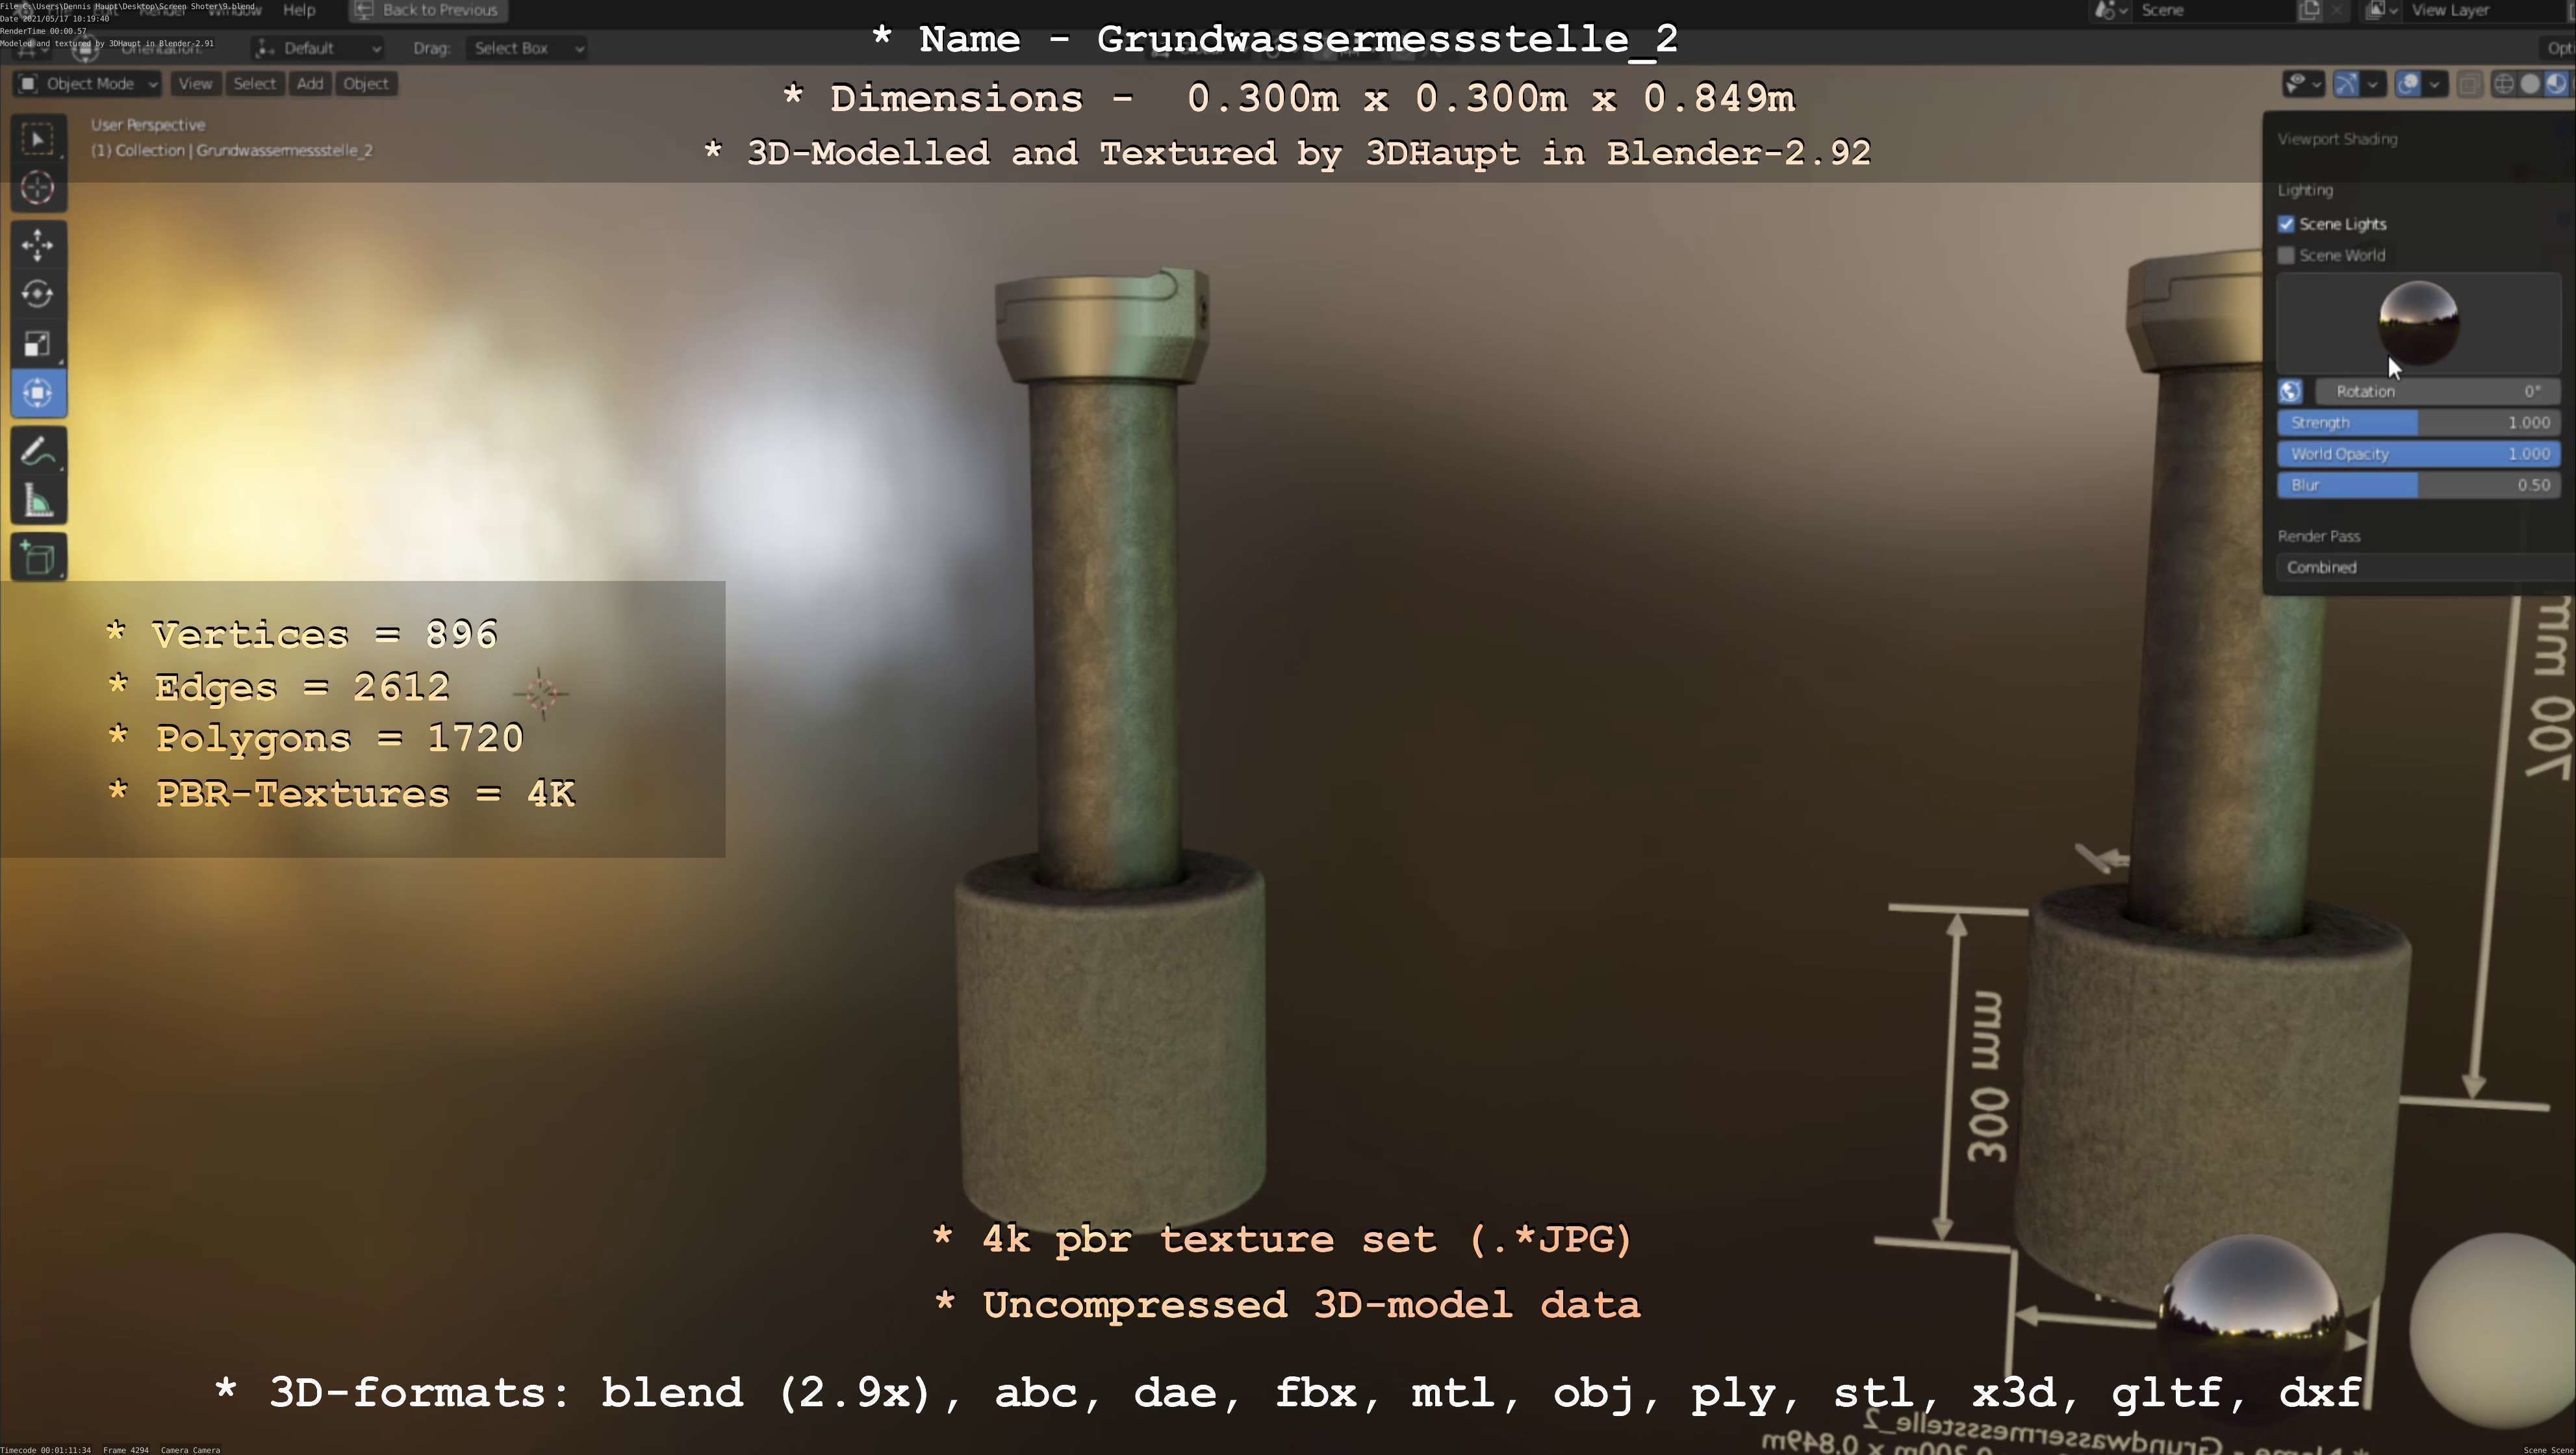Open the Object Mode dropdown
The image size is (2576, 1455).
88,84
